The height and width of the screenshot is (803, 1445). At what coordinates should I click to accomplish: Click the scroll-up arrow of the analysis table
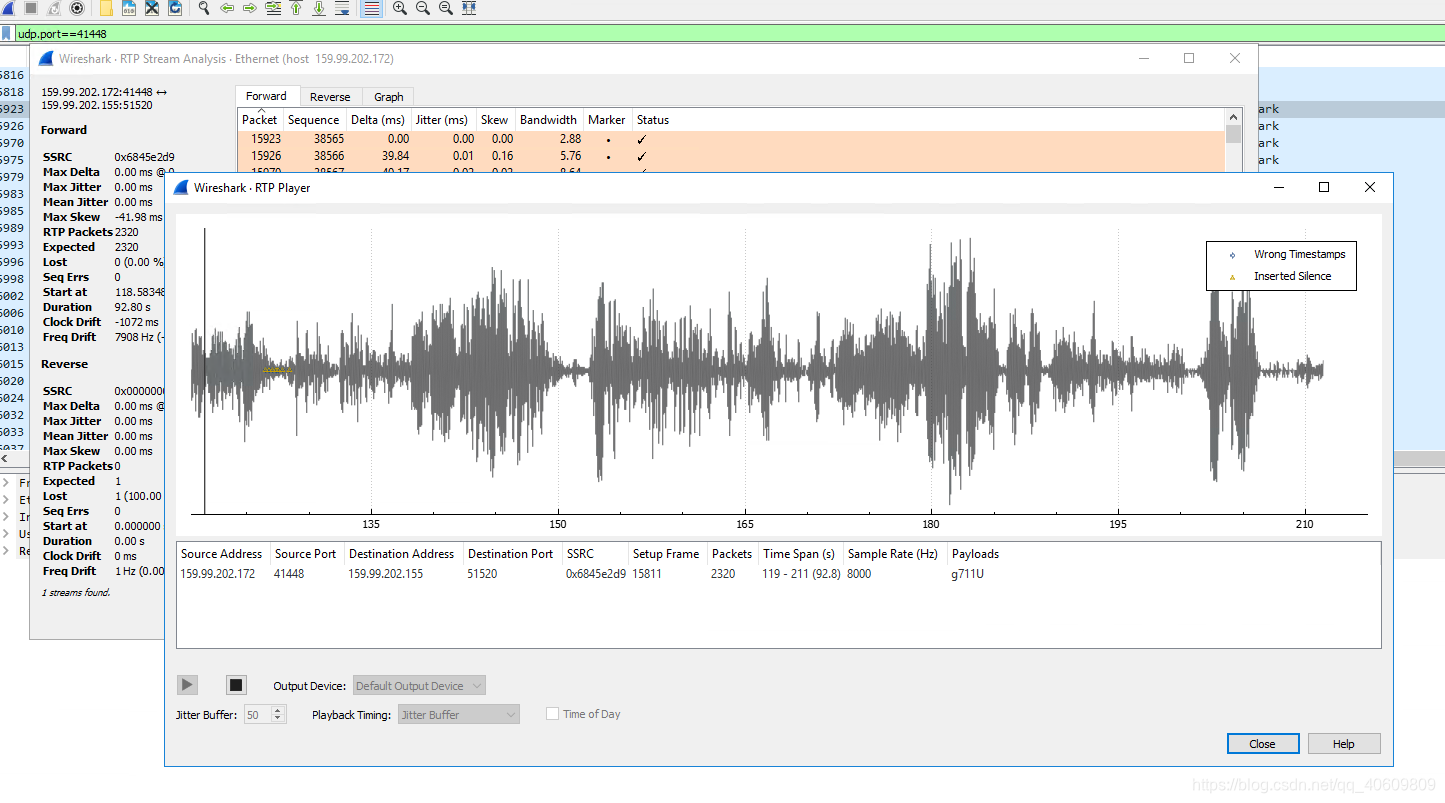coord(1233,117)
